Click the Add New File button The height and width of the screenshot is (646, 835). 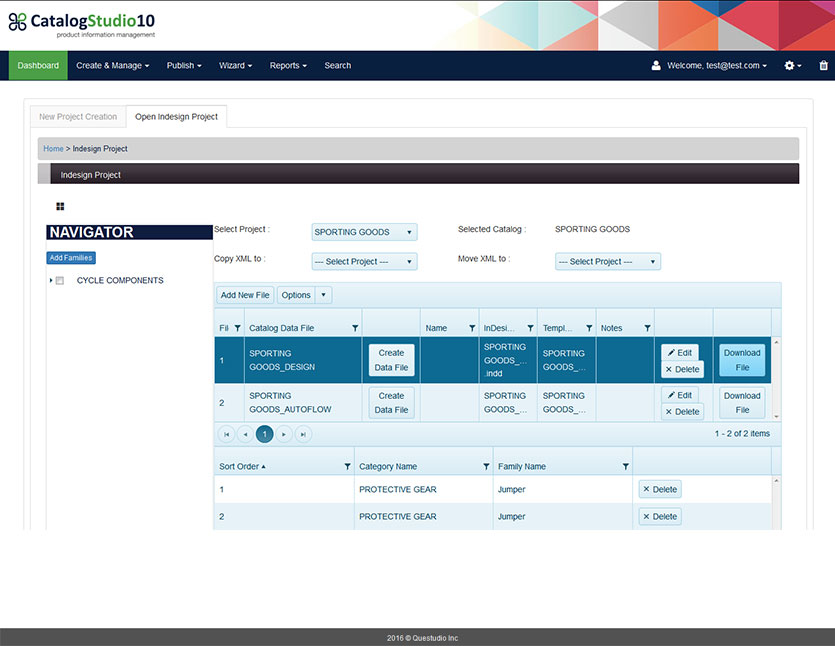click(x=245, y=295)
